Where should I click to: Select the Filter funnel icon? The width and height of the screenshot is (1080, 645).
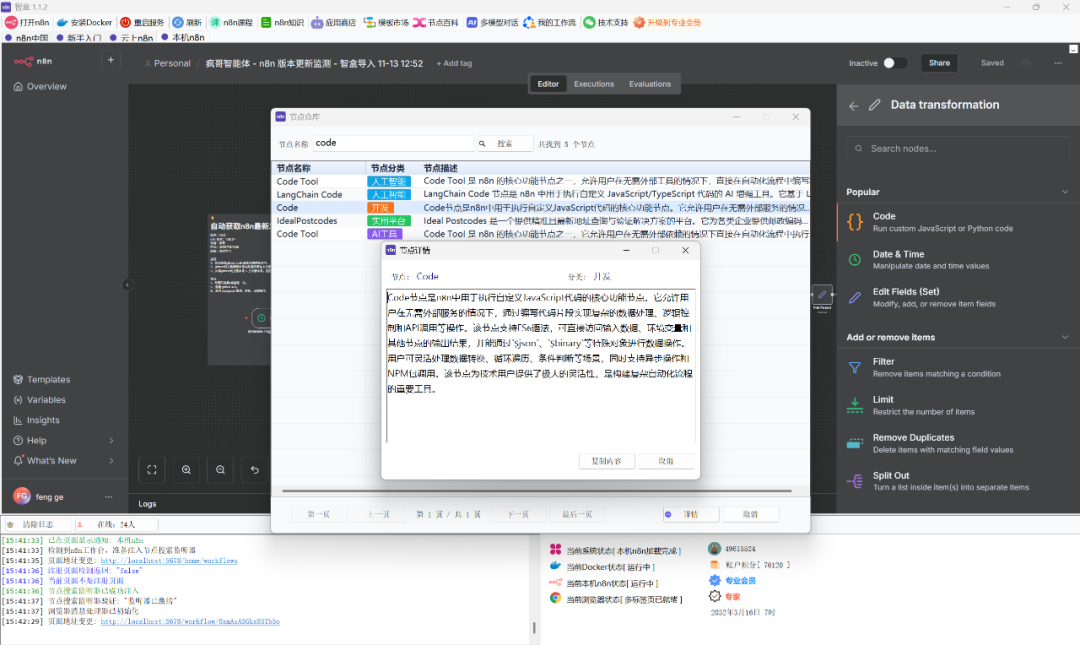pos(855,368)
